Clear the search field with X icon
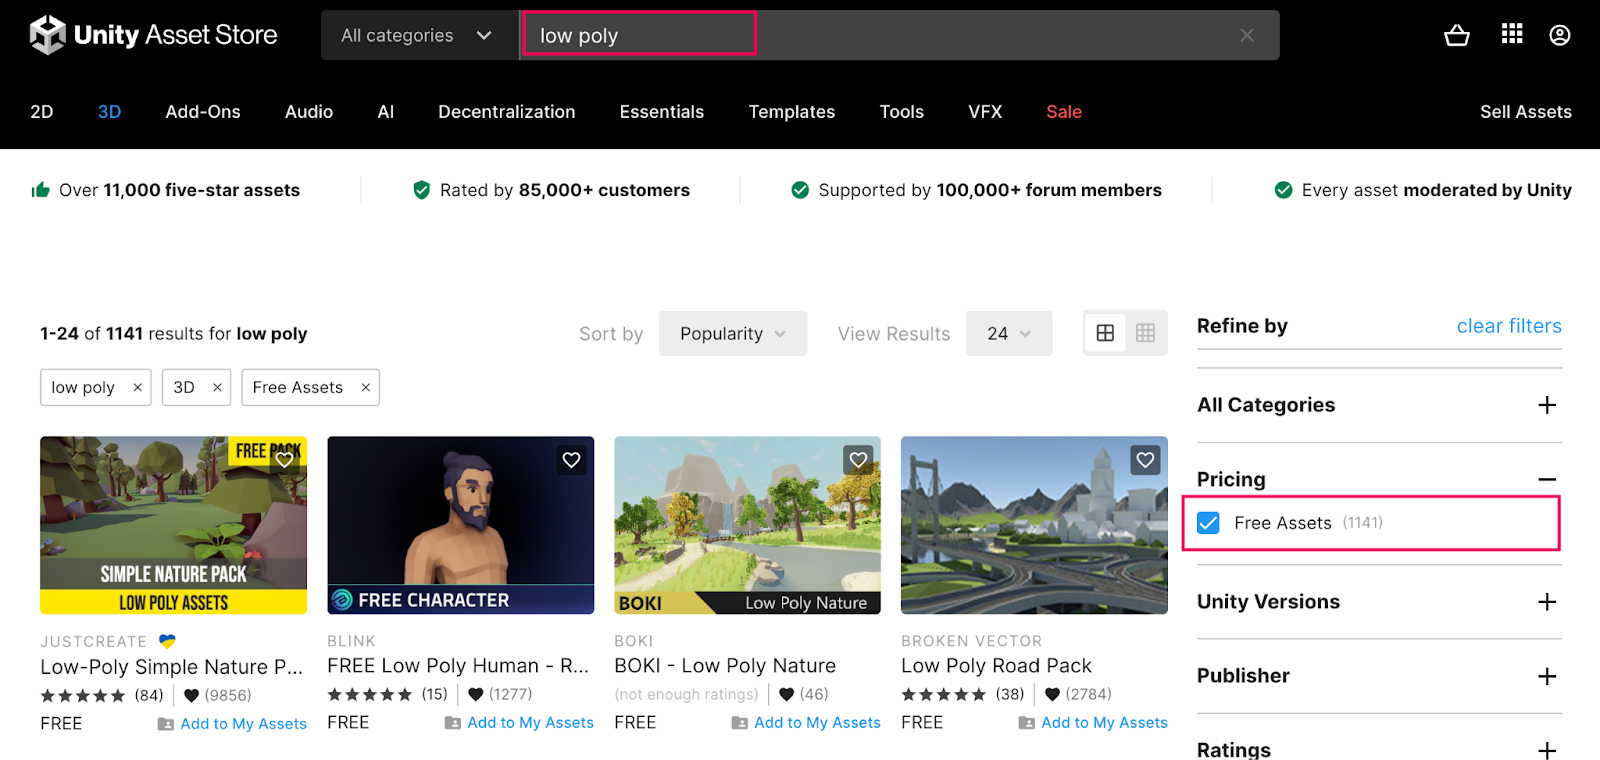 pos(1247,36)
